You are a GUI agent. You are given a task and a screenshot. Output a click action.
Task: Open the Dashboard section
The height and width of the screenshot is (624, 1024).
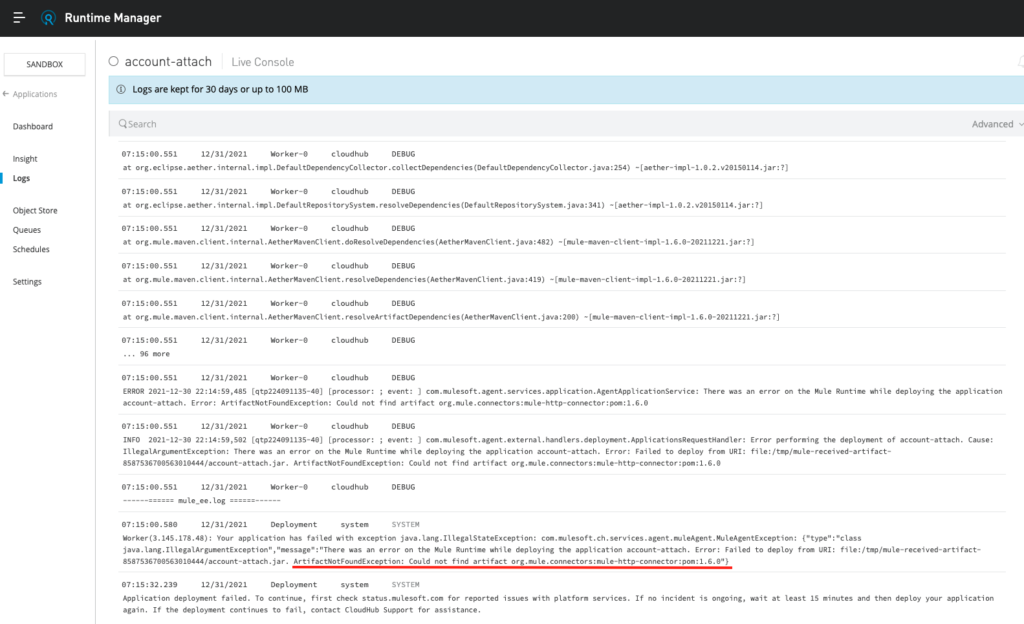pyautogui.click(x=33, y=127)
